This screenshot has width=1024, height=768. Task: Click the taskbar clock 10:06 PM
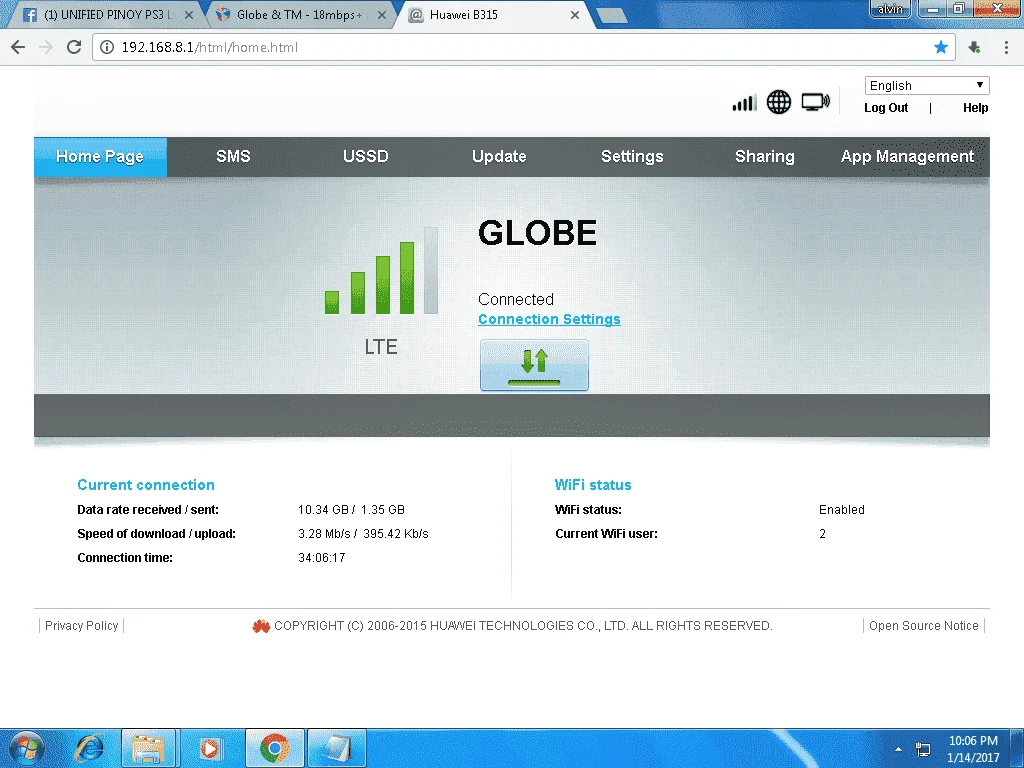click(x=973, y=741)
